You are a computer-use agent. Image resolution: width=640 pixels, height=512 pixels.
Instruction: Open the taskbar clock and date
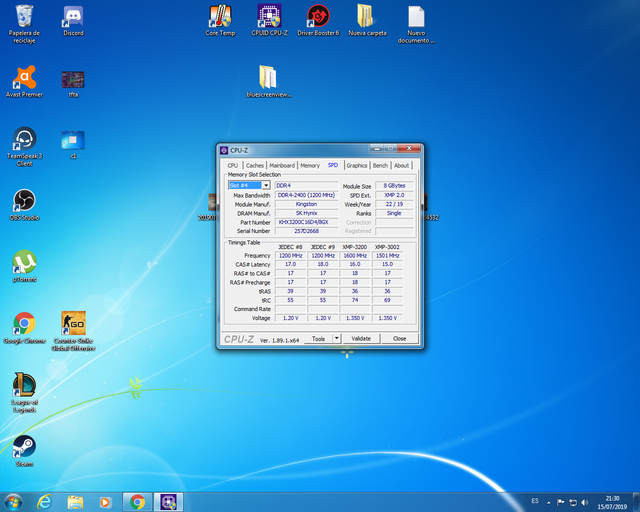612,502
